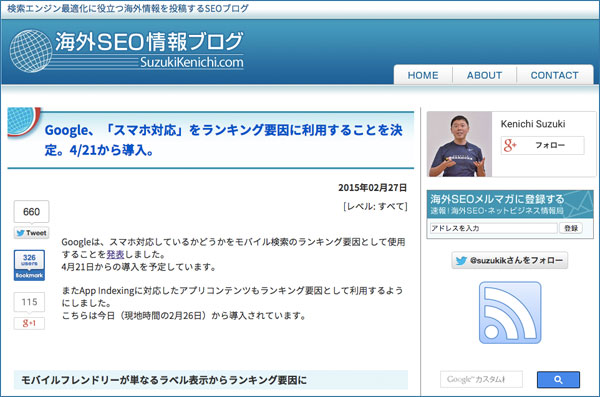The image size is (600, 397).
Task: Click the 660 tweet count box
Action: click(31, 211)
